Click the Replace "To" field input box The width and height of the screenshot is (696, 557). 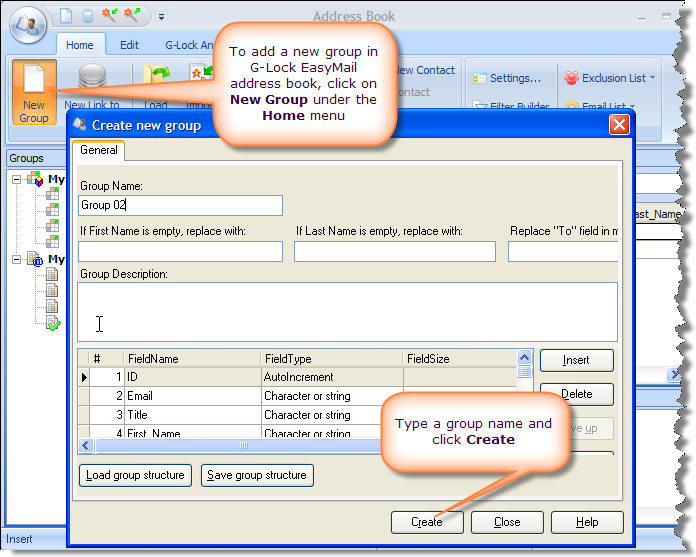pos(563,252)
